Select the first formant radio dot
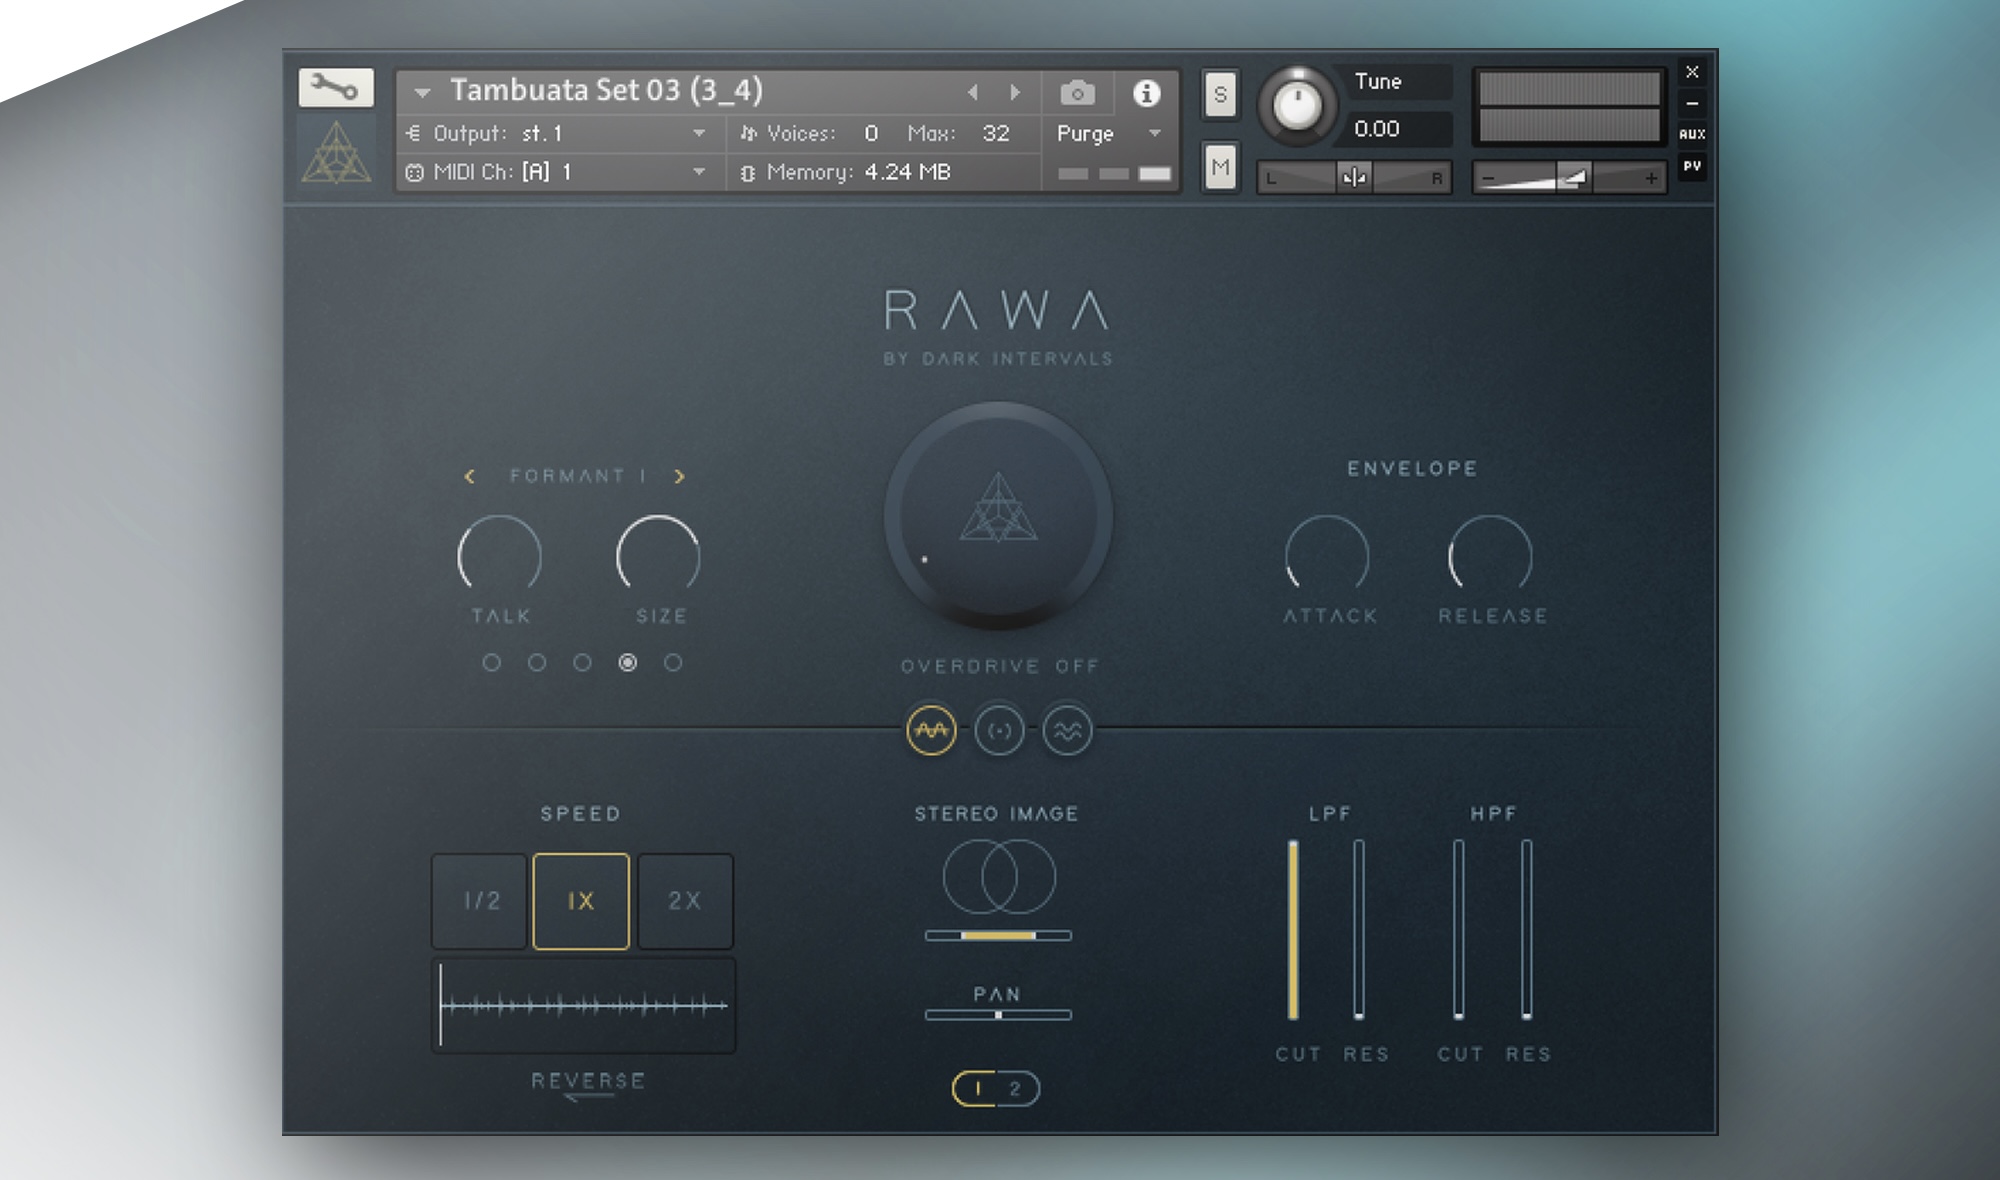The width and height of the screenshot is (2000, 1180). coord(491,662)
